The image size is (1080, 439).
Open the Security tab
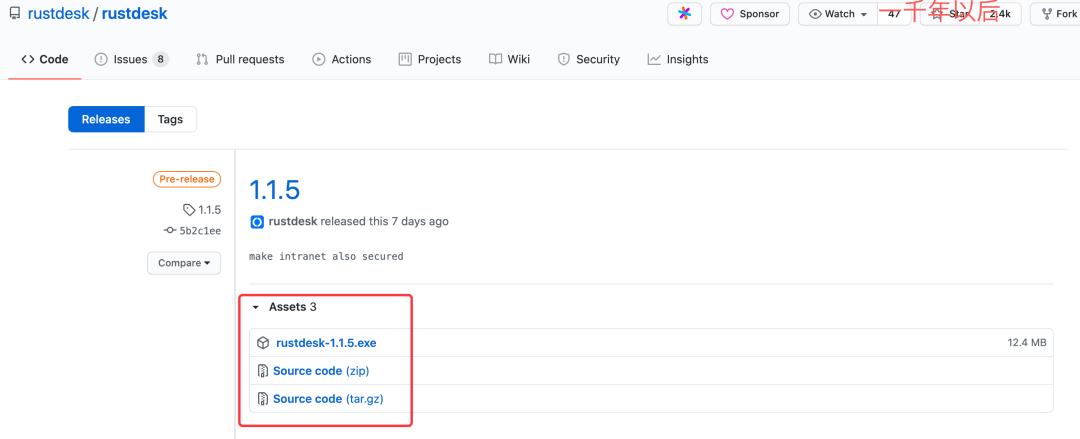(588, 59)
